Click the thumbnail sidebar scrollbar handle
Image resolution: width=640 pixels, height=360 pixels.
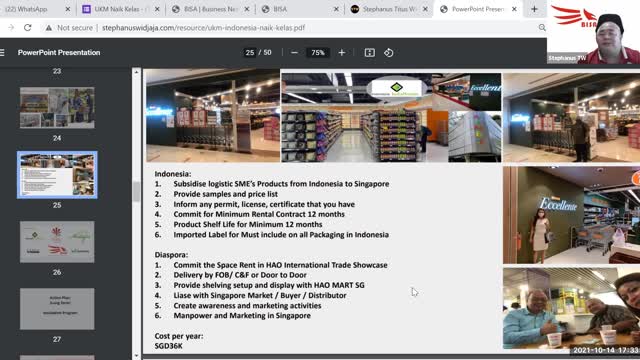pos(136,191)
